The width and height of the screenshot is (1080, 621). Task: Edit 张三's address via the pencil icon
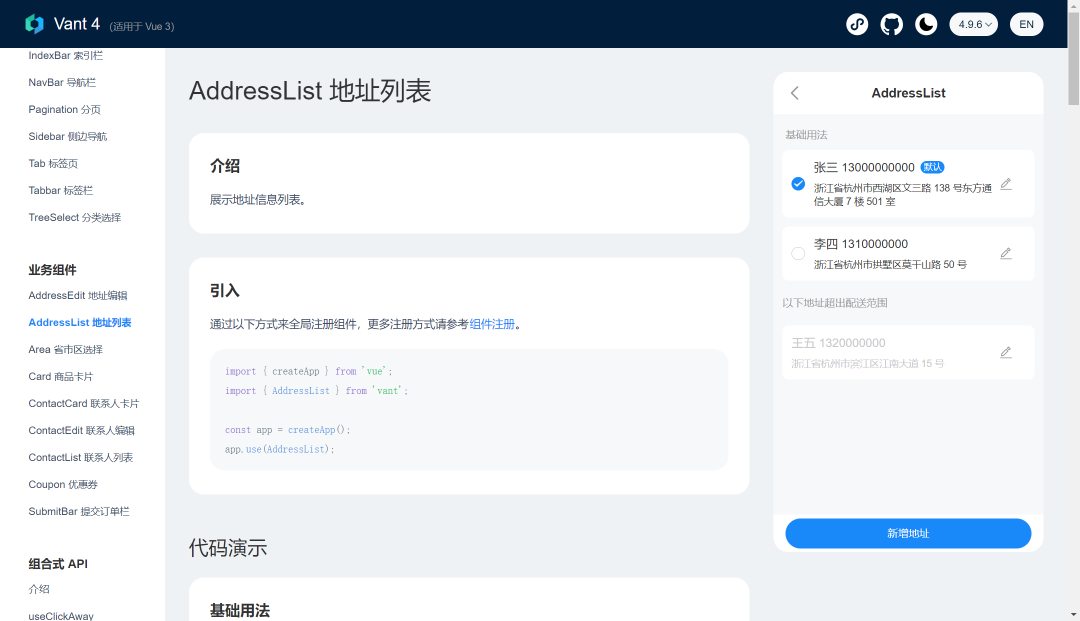pyautogui.click(x=1006, y=185)
